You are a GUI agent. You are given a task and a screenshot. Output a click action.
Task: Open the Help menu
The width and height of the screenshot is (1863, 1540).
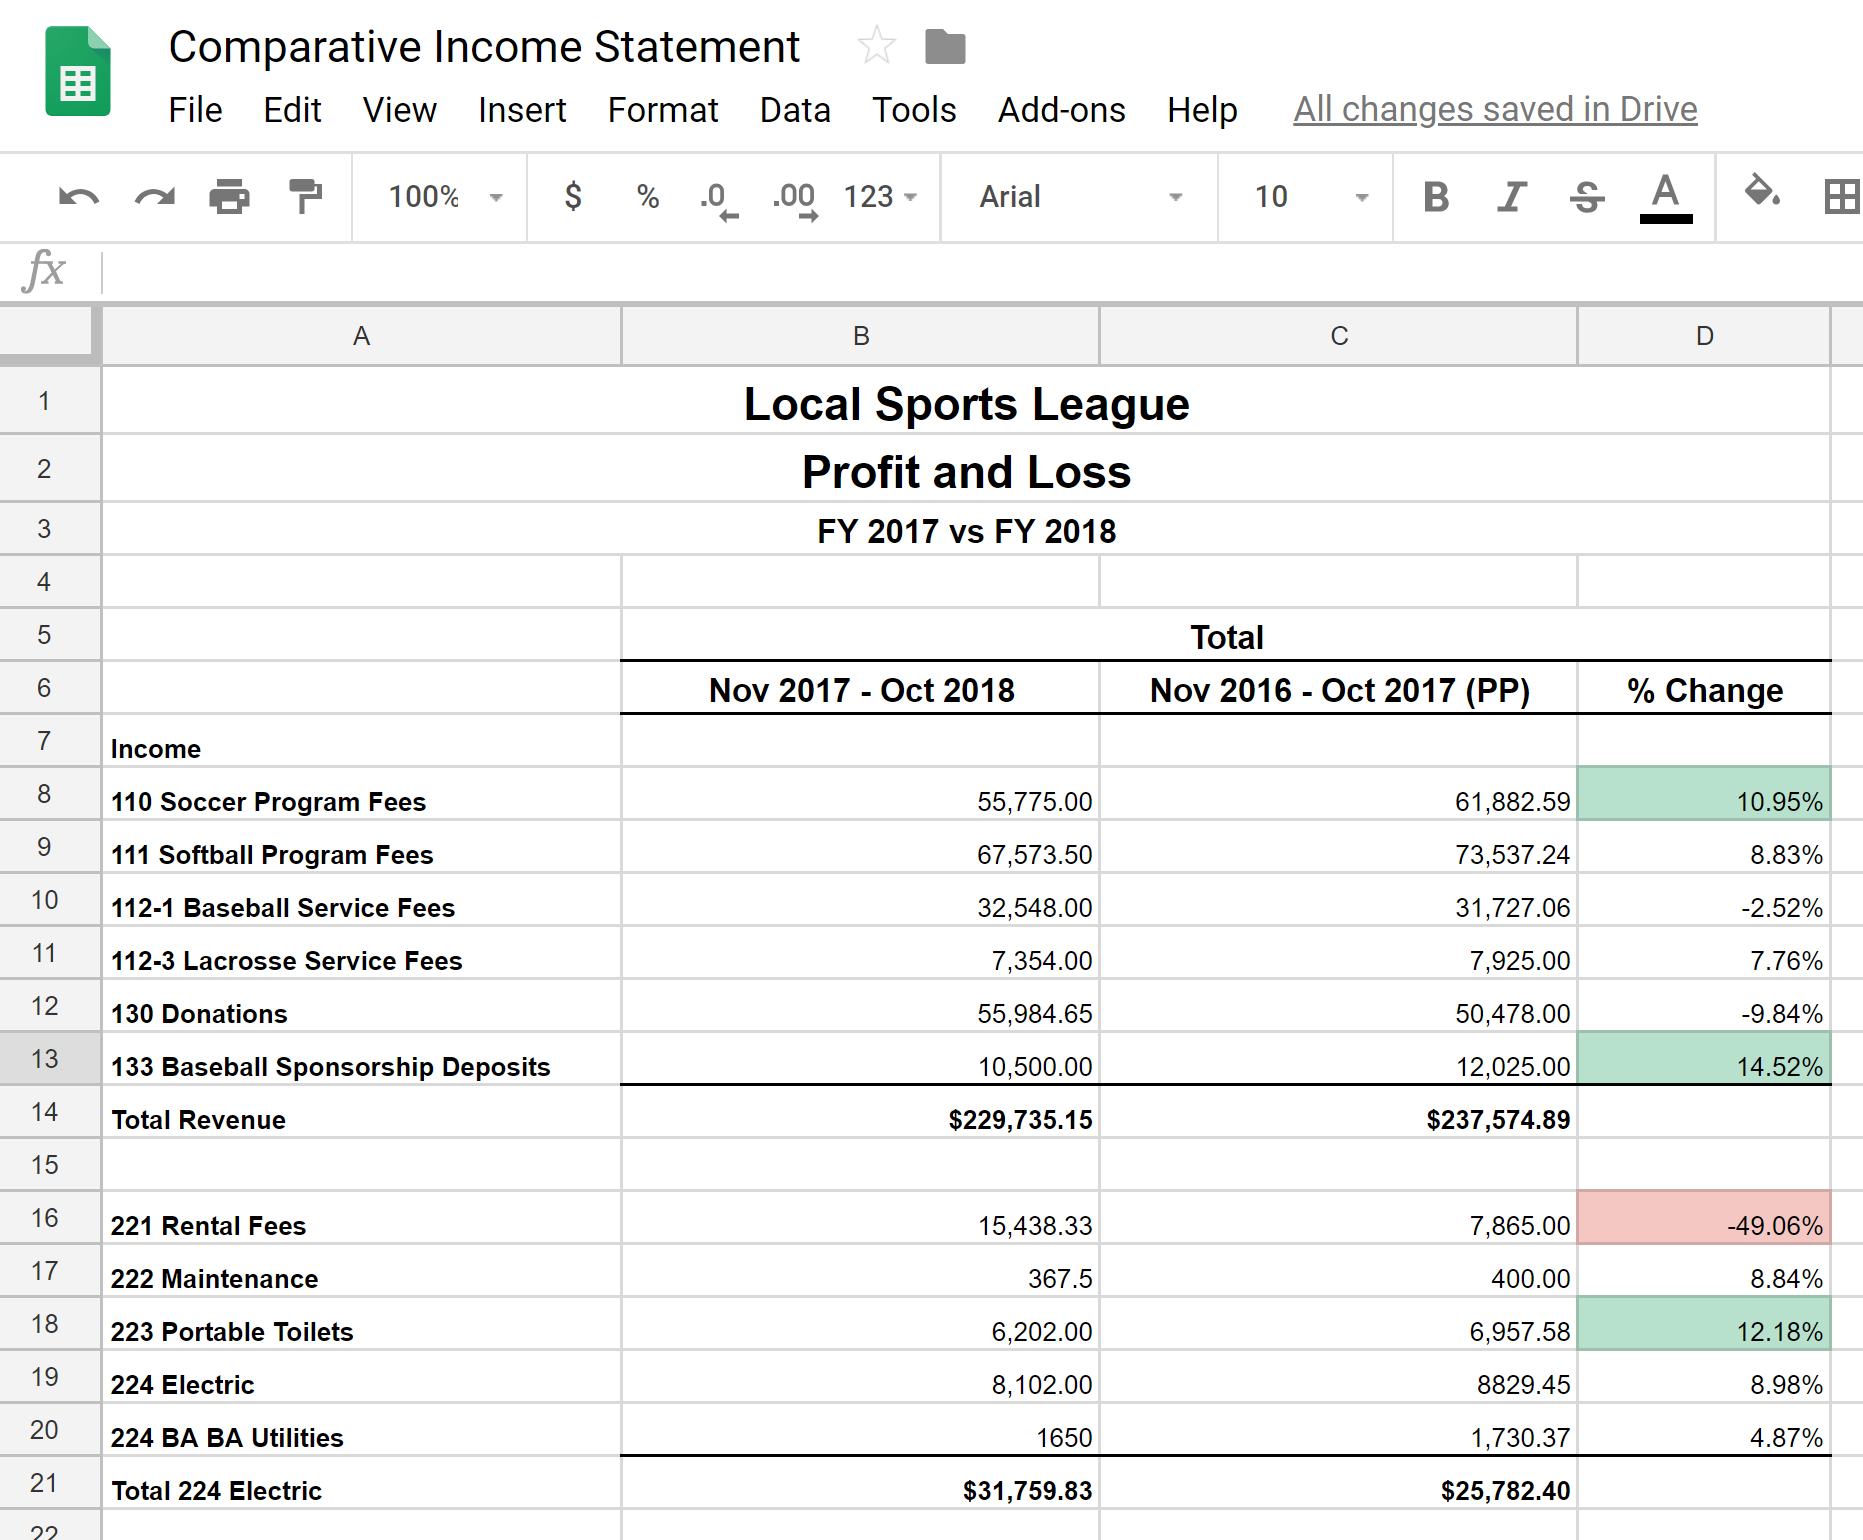point(1202,110)
